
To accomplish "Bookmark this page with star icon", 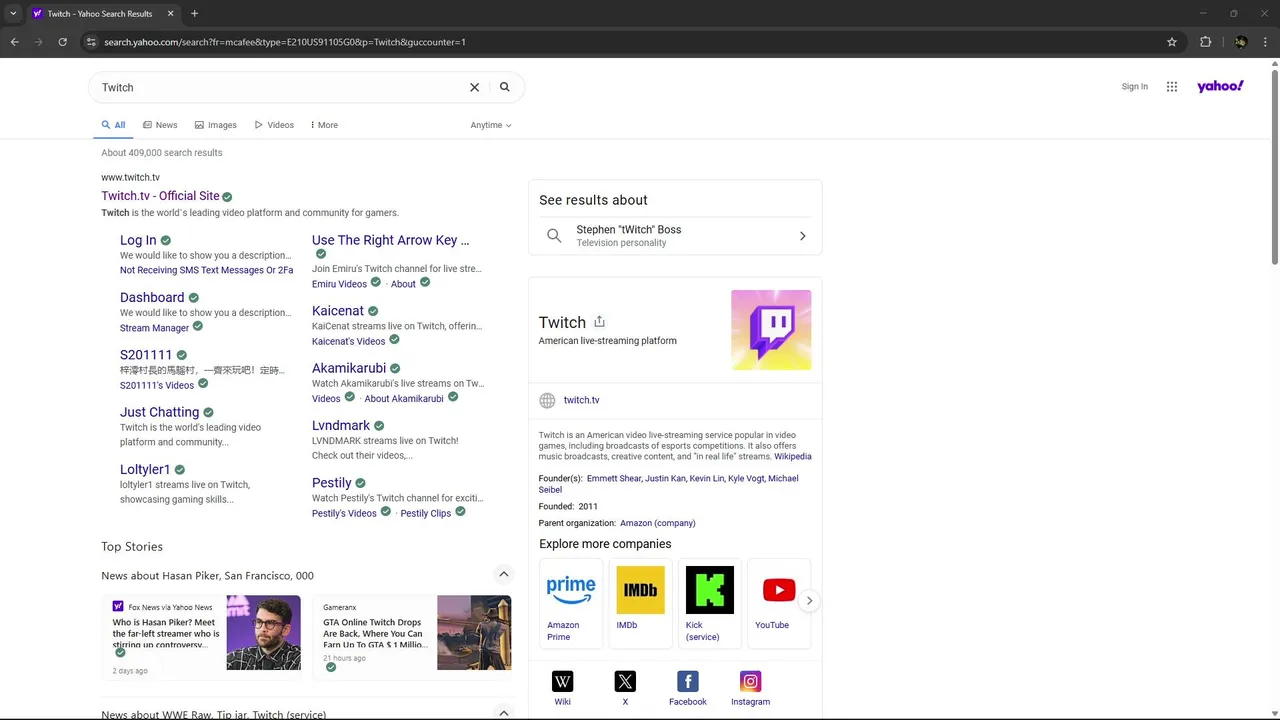I will pyautogui.click(x=1172, y=42).
